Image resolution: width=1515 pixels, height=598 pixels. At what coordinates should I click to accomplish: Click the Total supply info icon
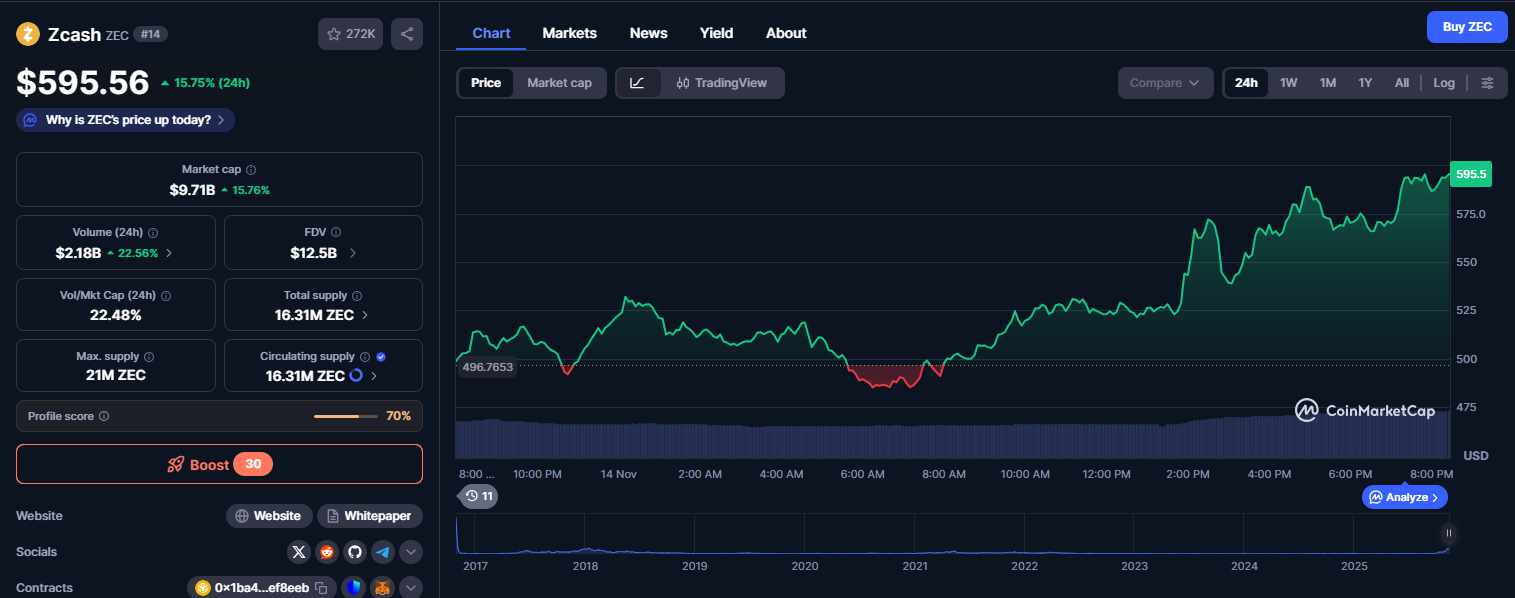point(357,296)
